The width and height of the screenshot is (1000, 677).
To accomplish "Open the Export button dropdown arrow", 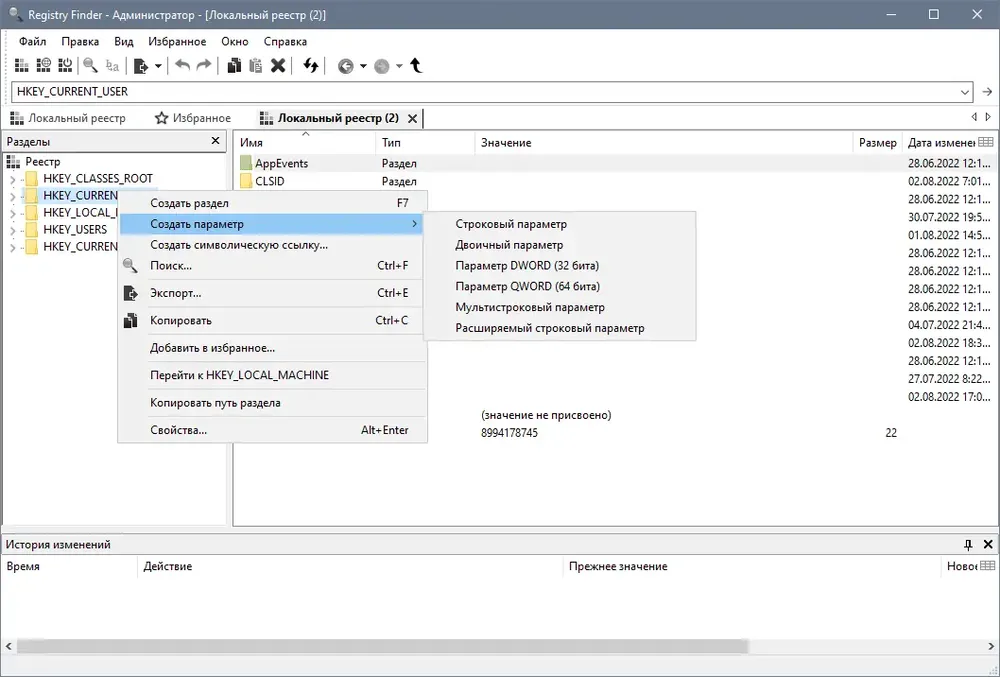I will (x=158, y=66).
